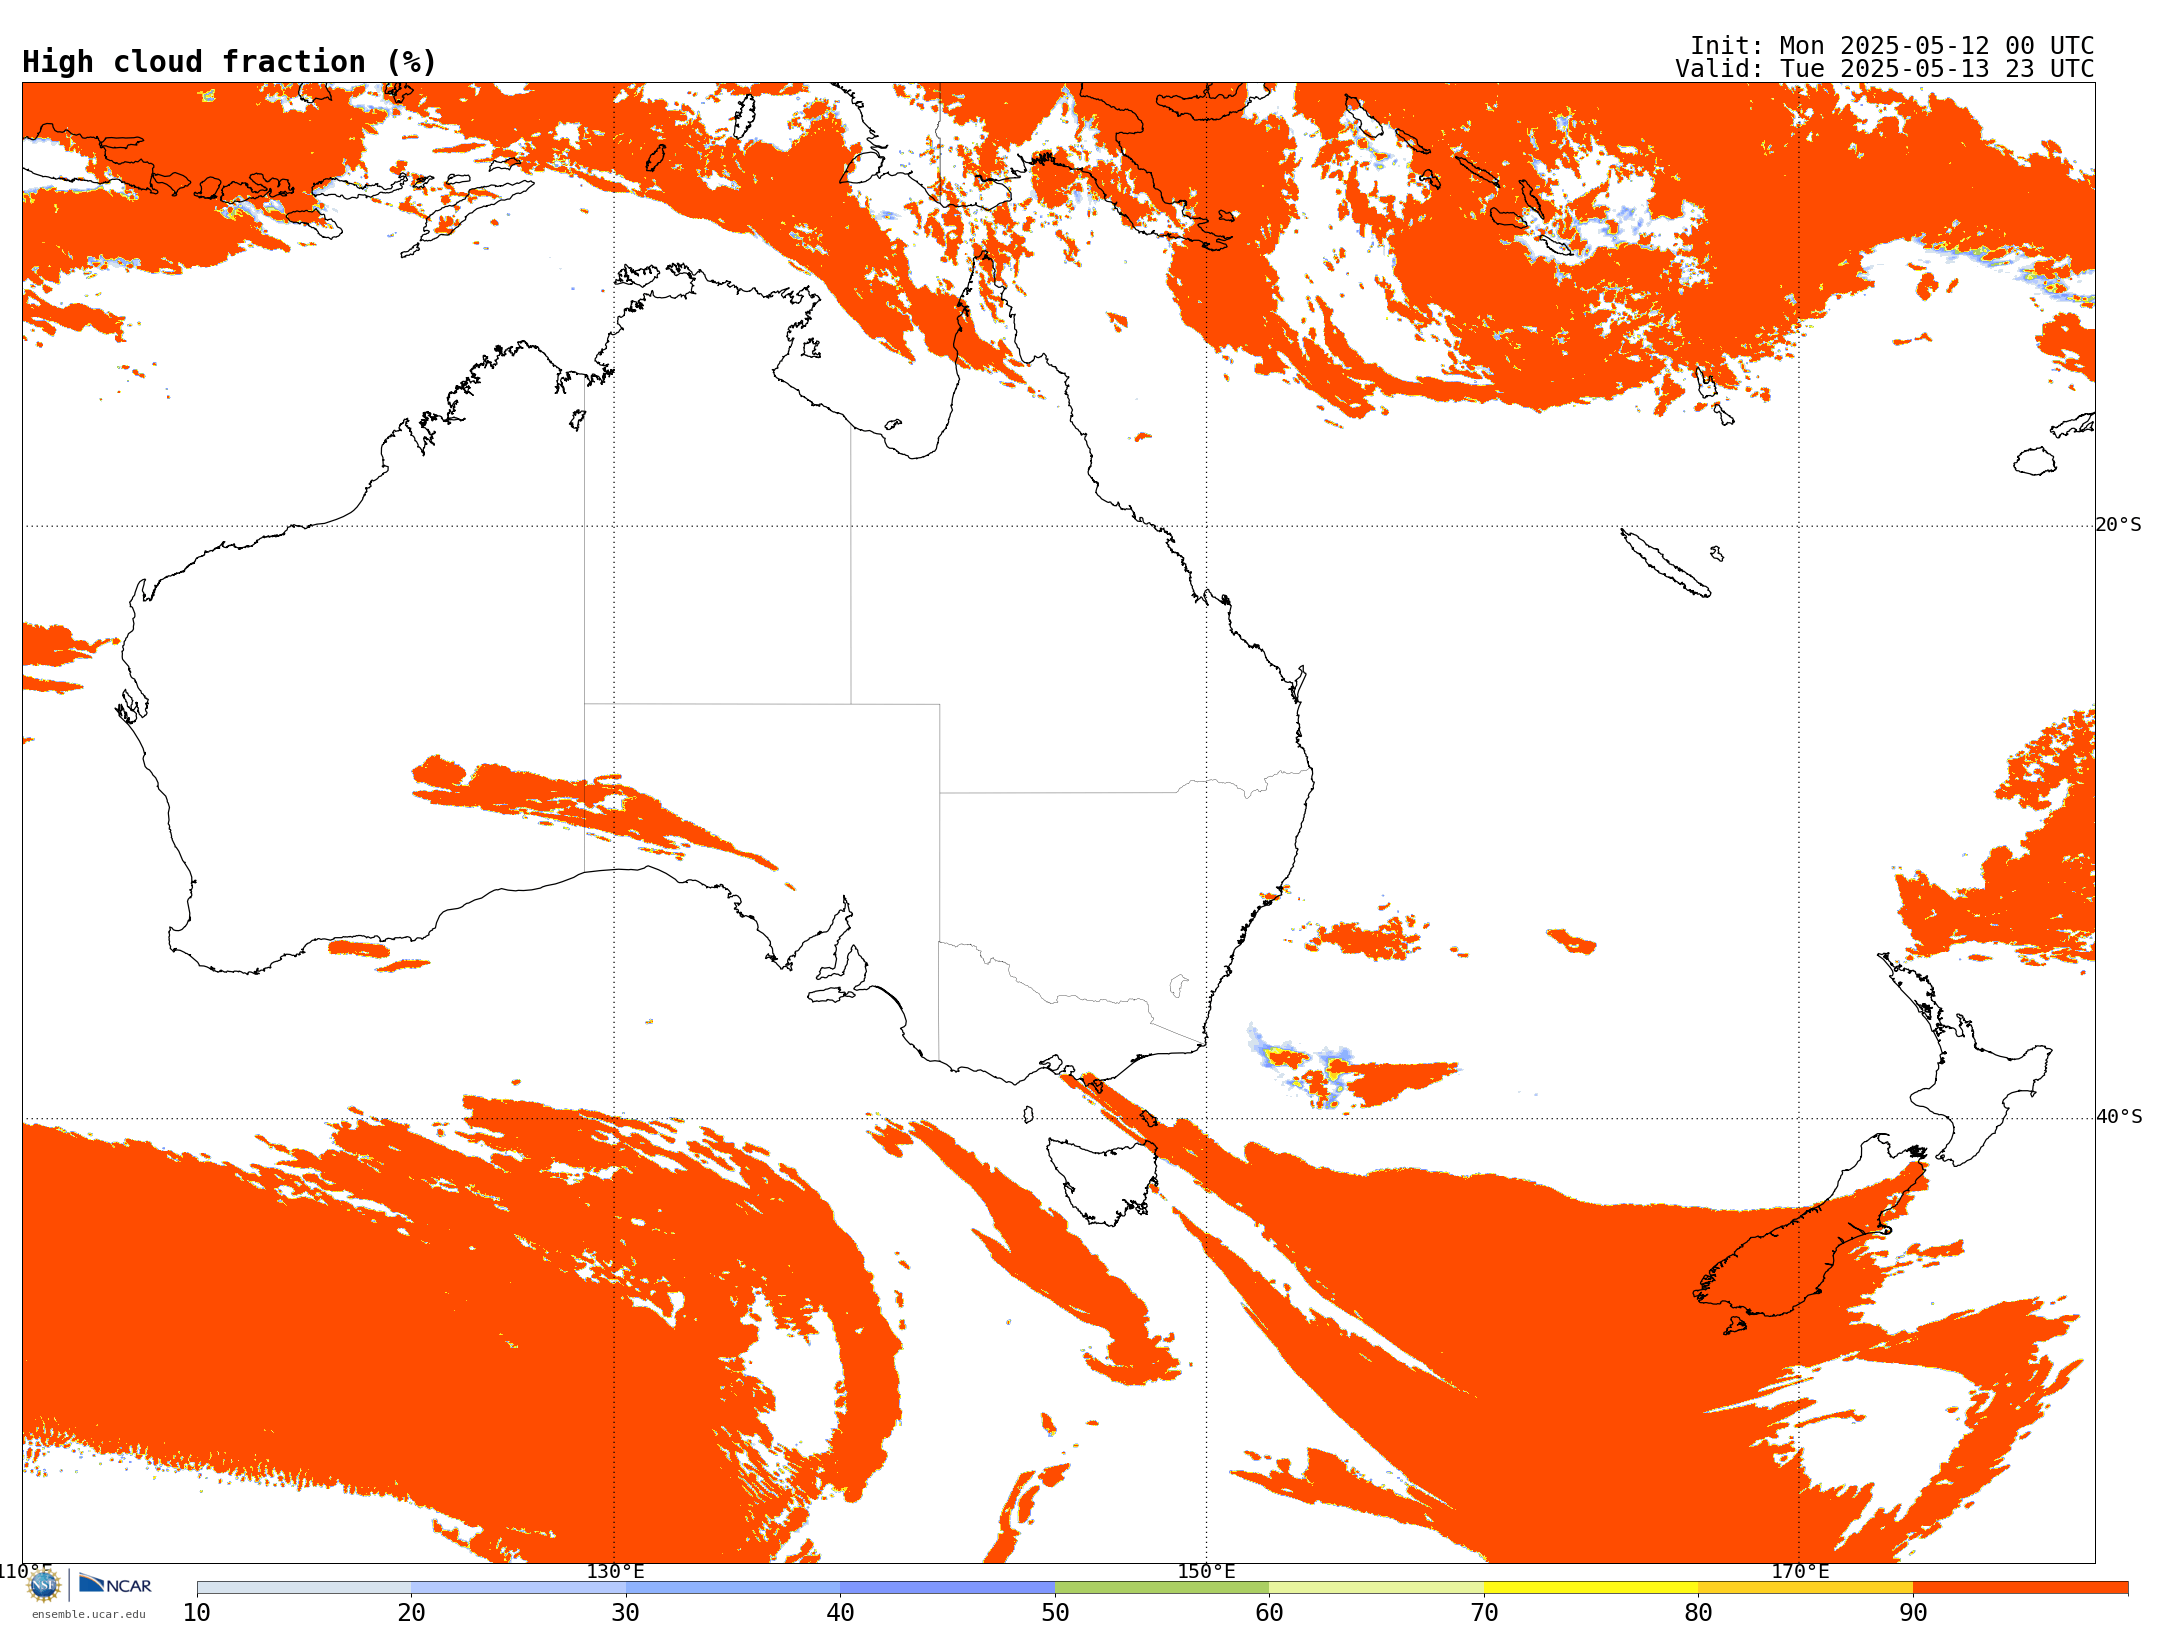Click the colorbar tick label 90
Screen dimensions: 2160x1626
pos(1913,1612)
